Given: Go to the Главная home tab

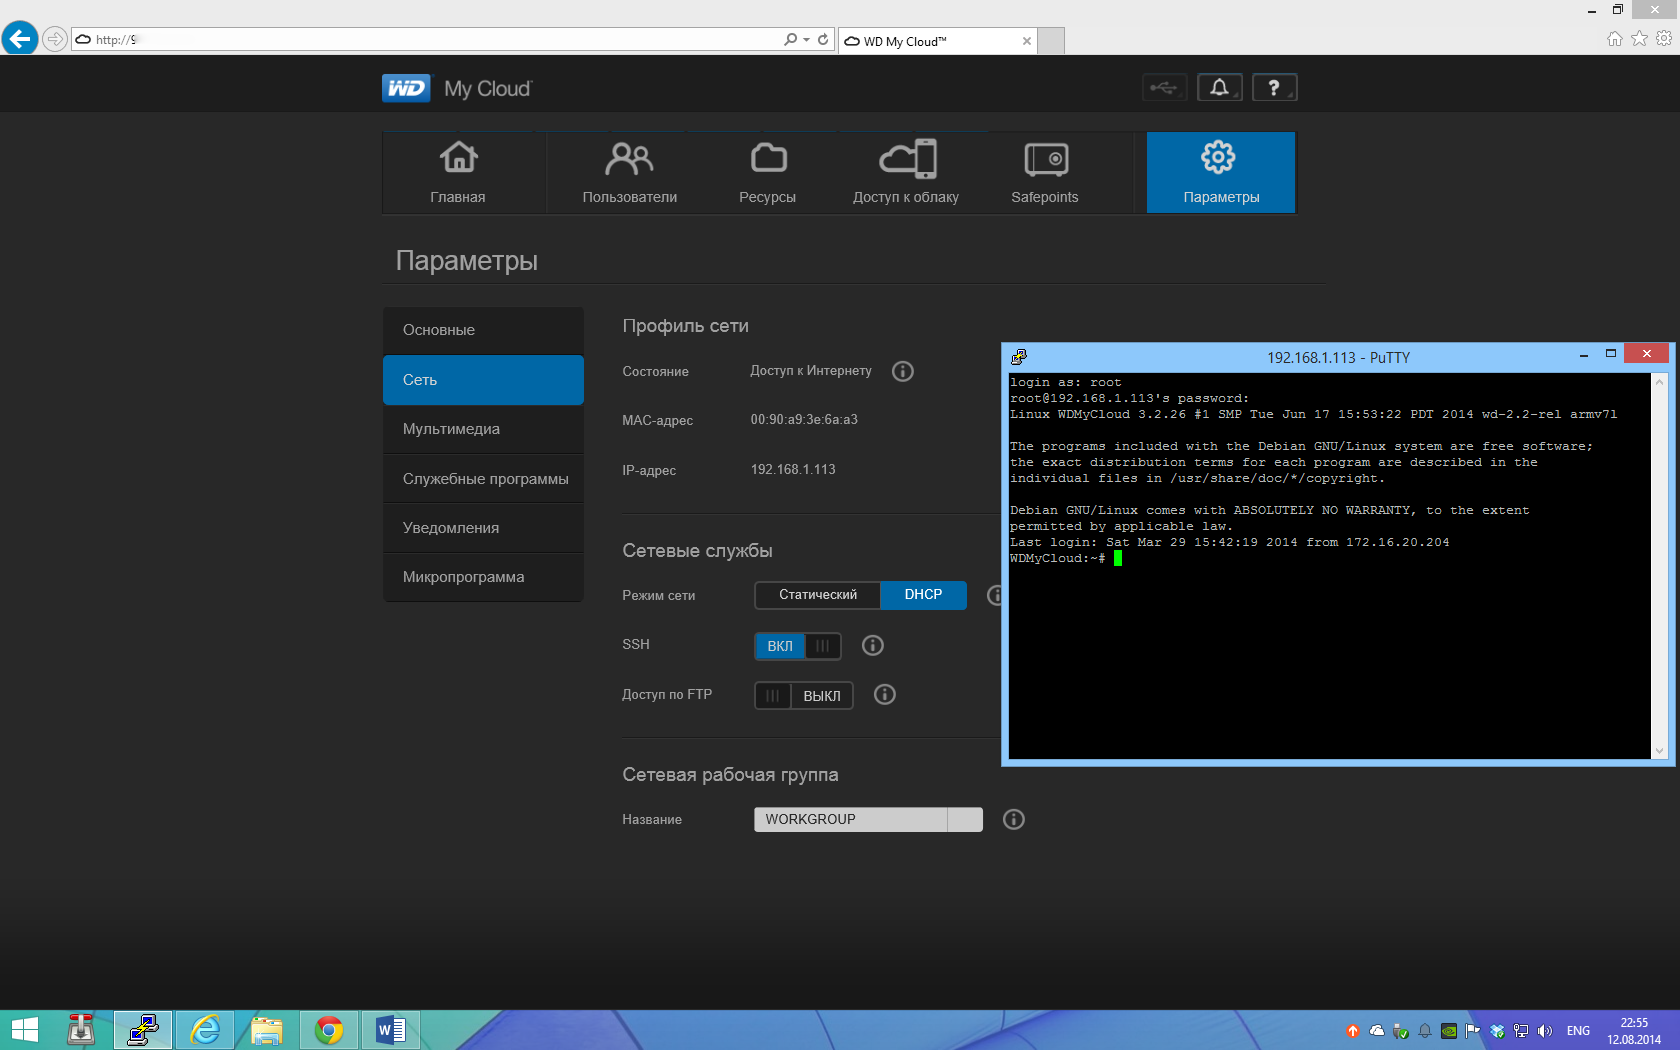Looking at the screenshot, I should [x=458, y=172].
